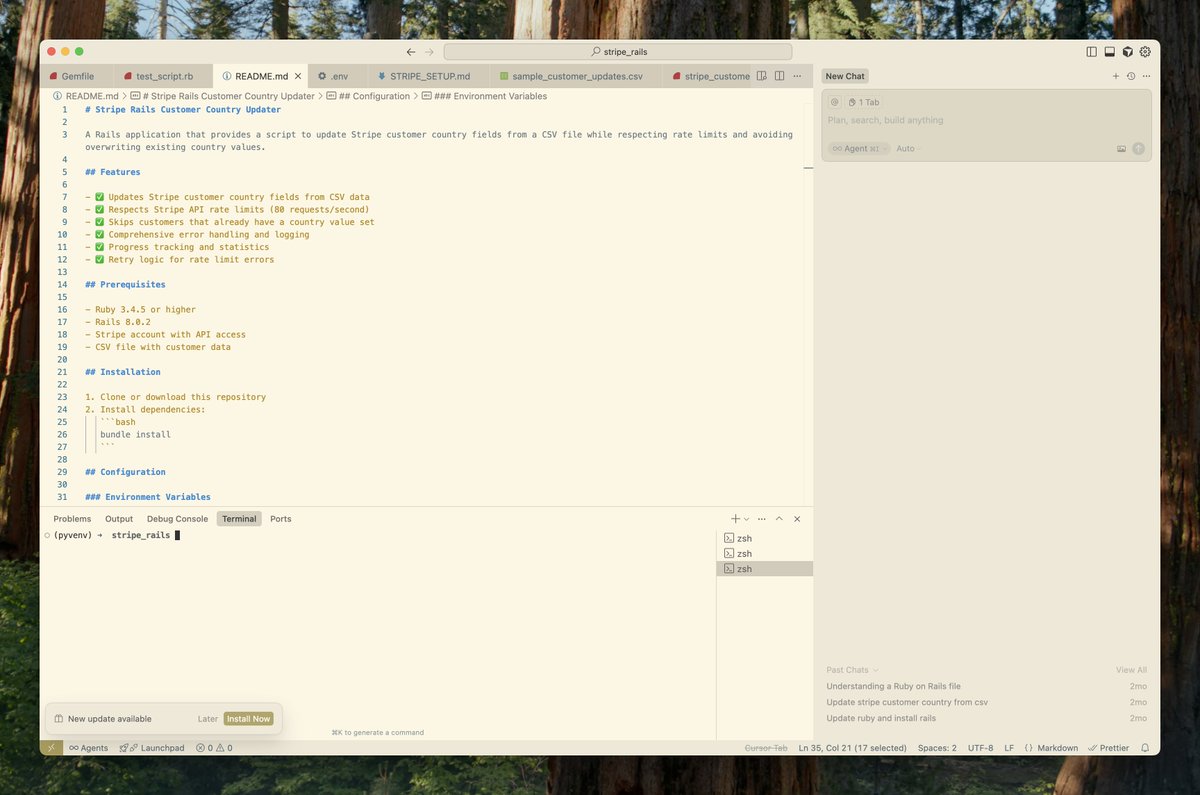Open the Output panel tab
This screenshot has height=795, width=1200.
pos(119,519)
